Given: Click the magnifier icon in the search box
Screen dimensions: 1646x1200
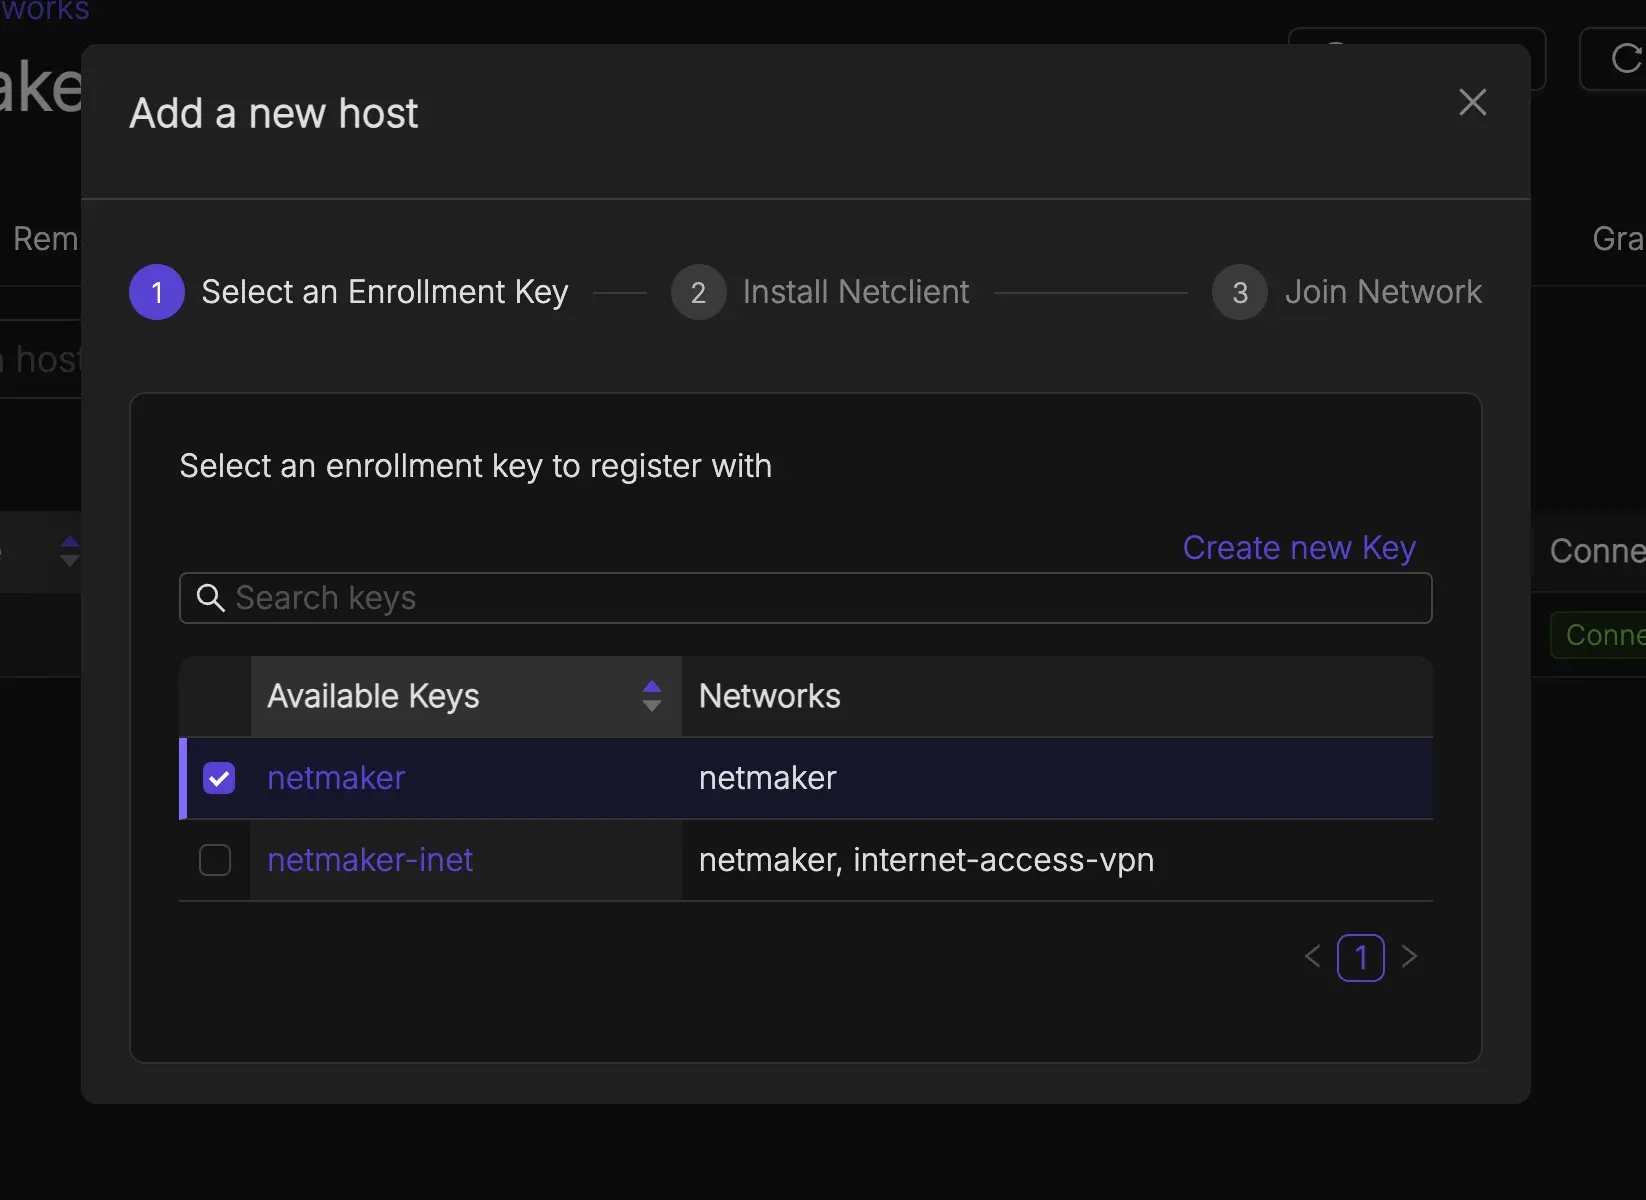Looking at the screenshot, I should 210,598.
